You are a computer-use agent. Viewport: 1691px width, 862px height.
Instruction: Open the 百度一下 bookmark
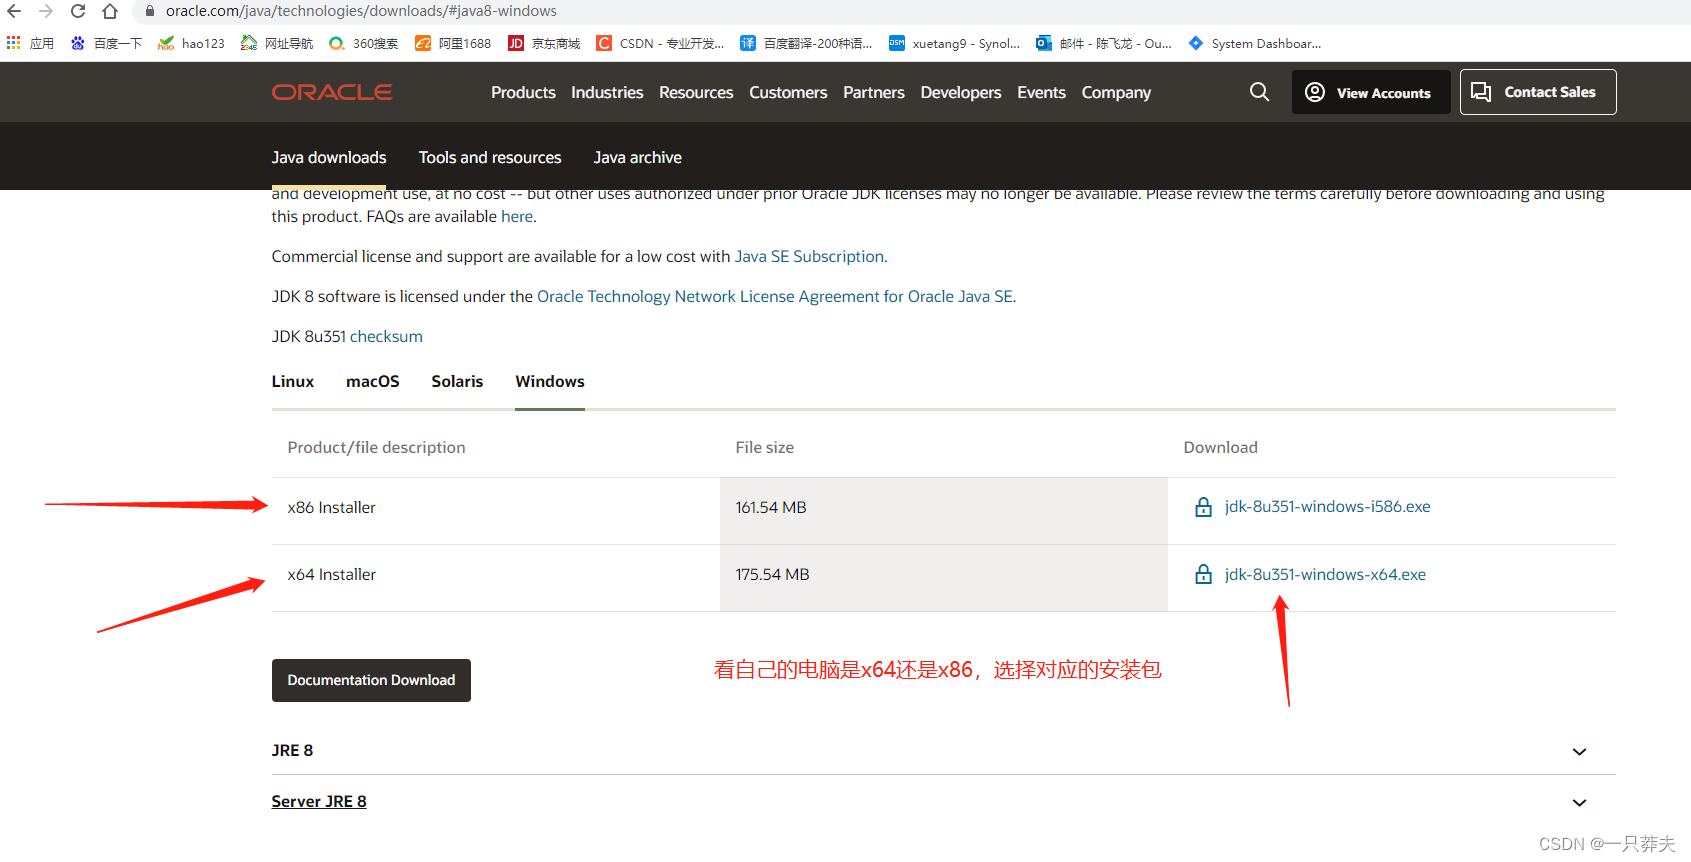tap(106, 43)
